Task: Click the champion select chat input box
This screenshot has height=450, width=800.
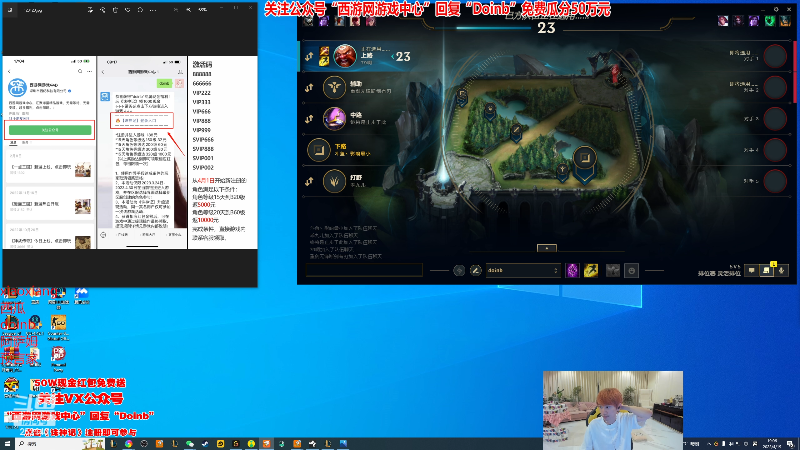Action: coord(364,270)
